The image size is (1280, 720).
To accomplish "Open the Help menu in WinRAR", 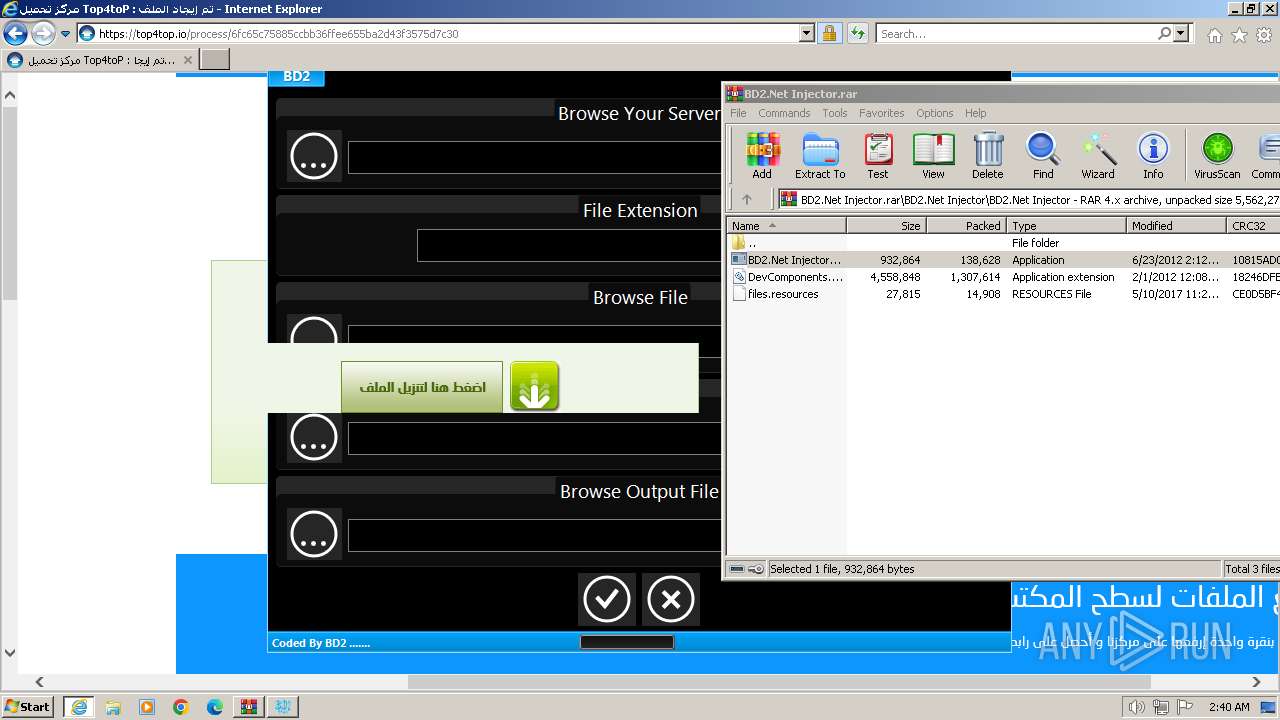I will point(975,113).
